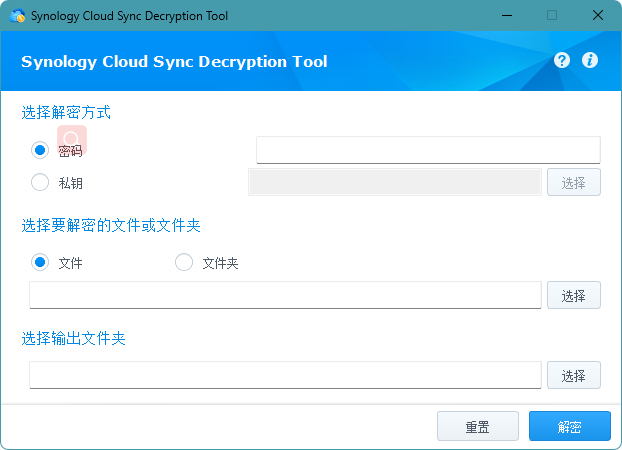
Task: Select the 私钥 (private key) radio button
Action: coord(40,182)
